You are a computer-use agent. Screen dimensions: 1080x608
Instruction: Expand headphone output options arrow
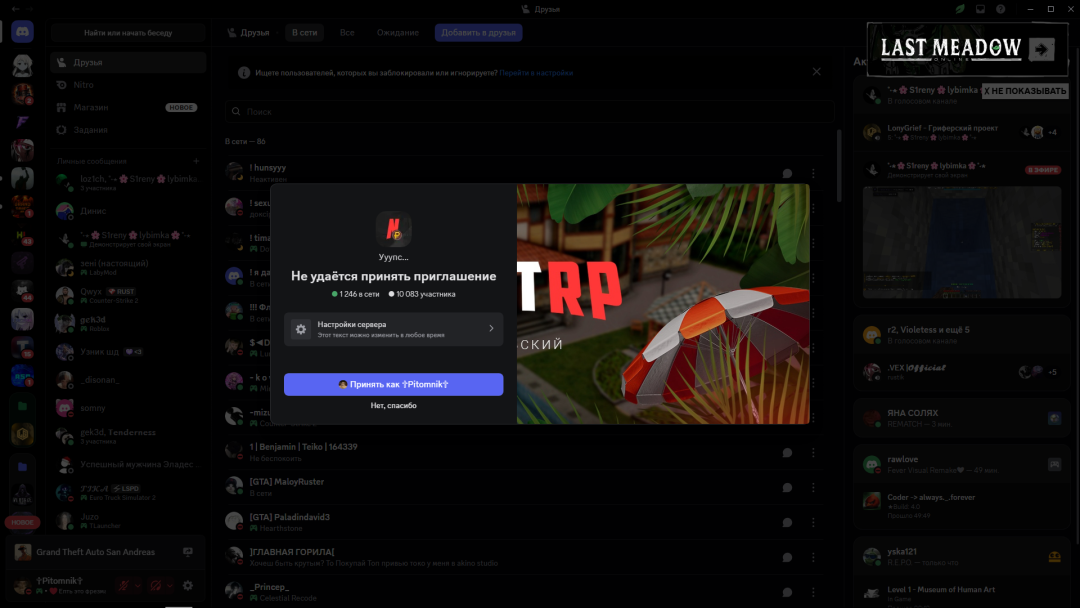[170, 586]
